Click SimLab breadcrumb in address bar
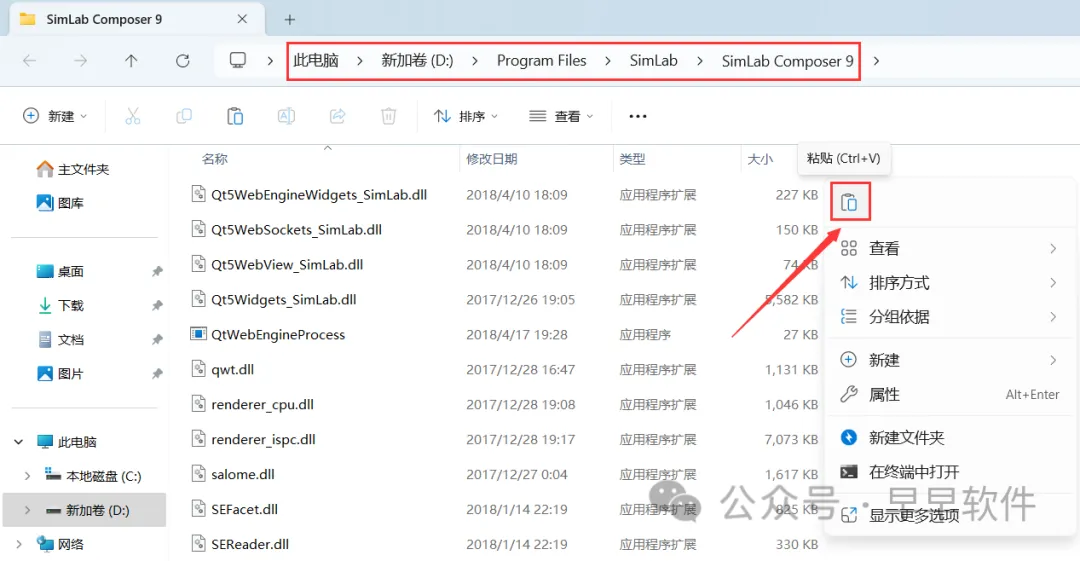 (654, 61)
